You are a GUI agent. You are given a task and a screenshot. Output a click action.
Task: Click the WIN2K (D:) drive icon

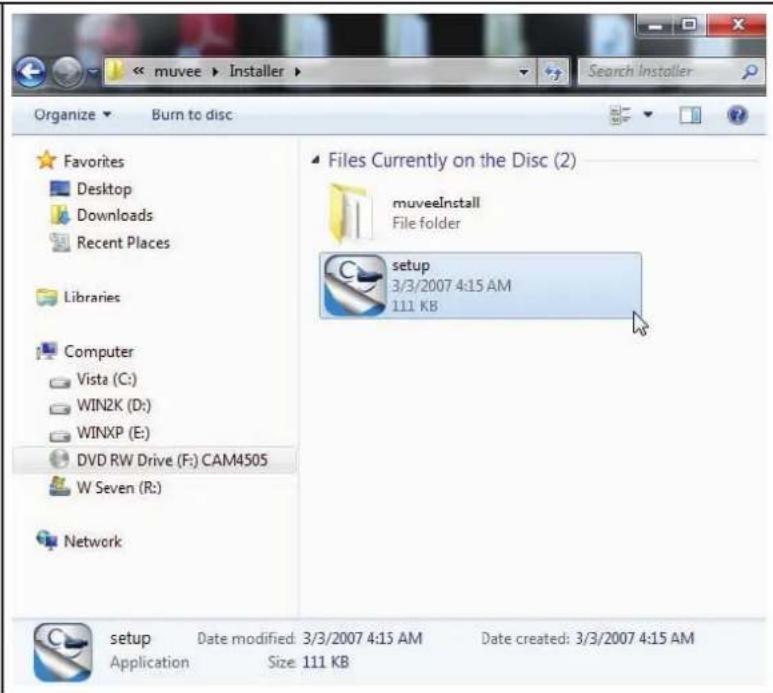click(60, 409)
